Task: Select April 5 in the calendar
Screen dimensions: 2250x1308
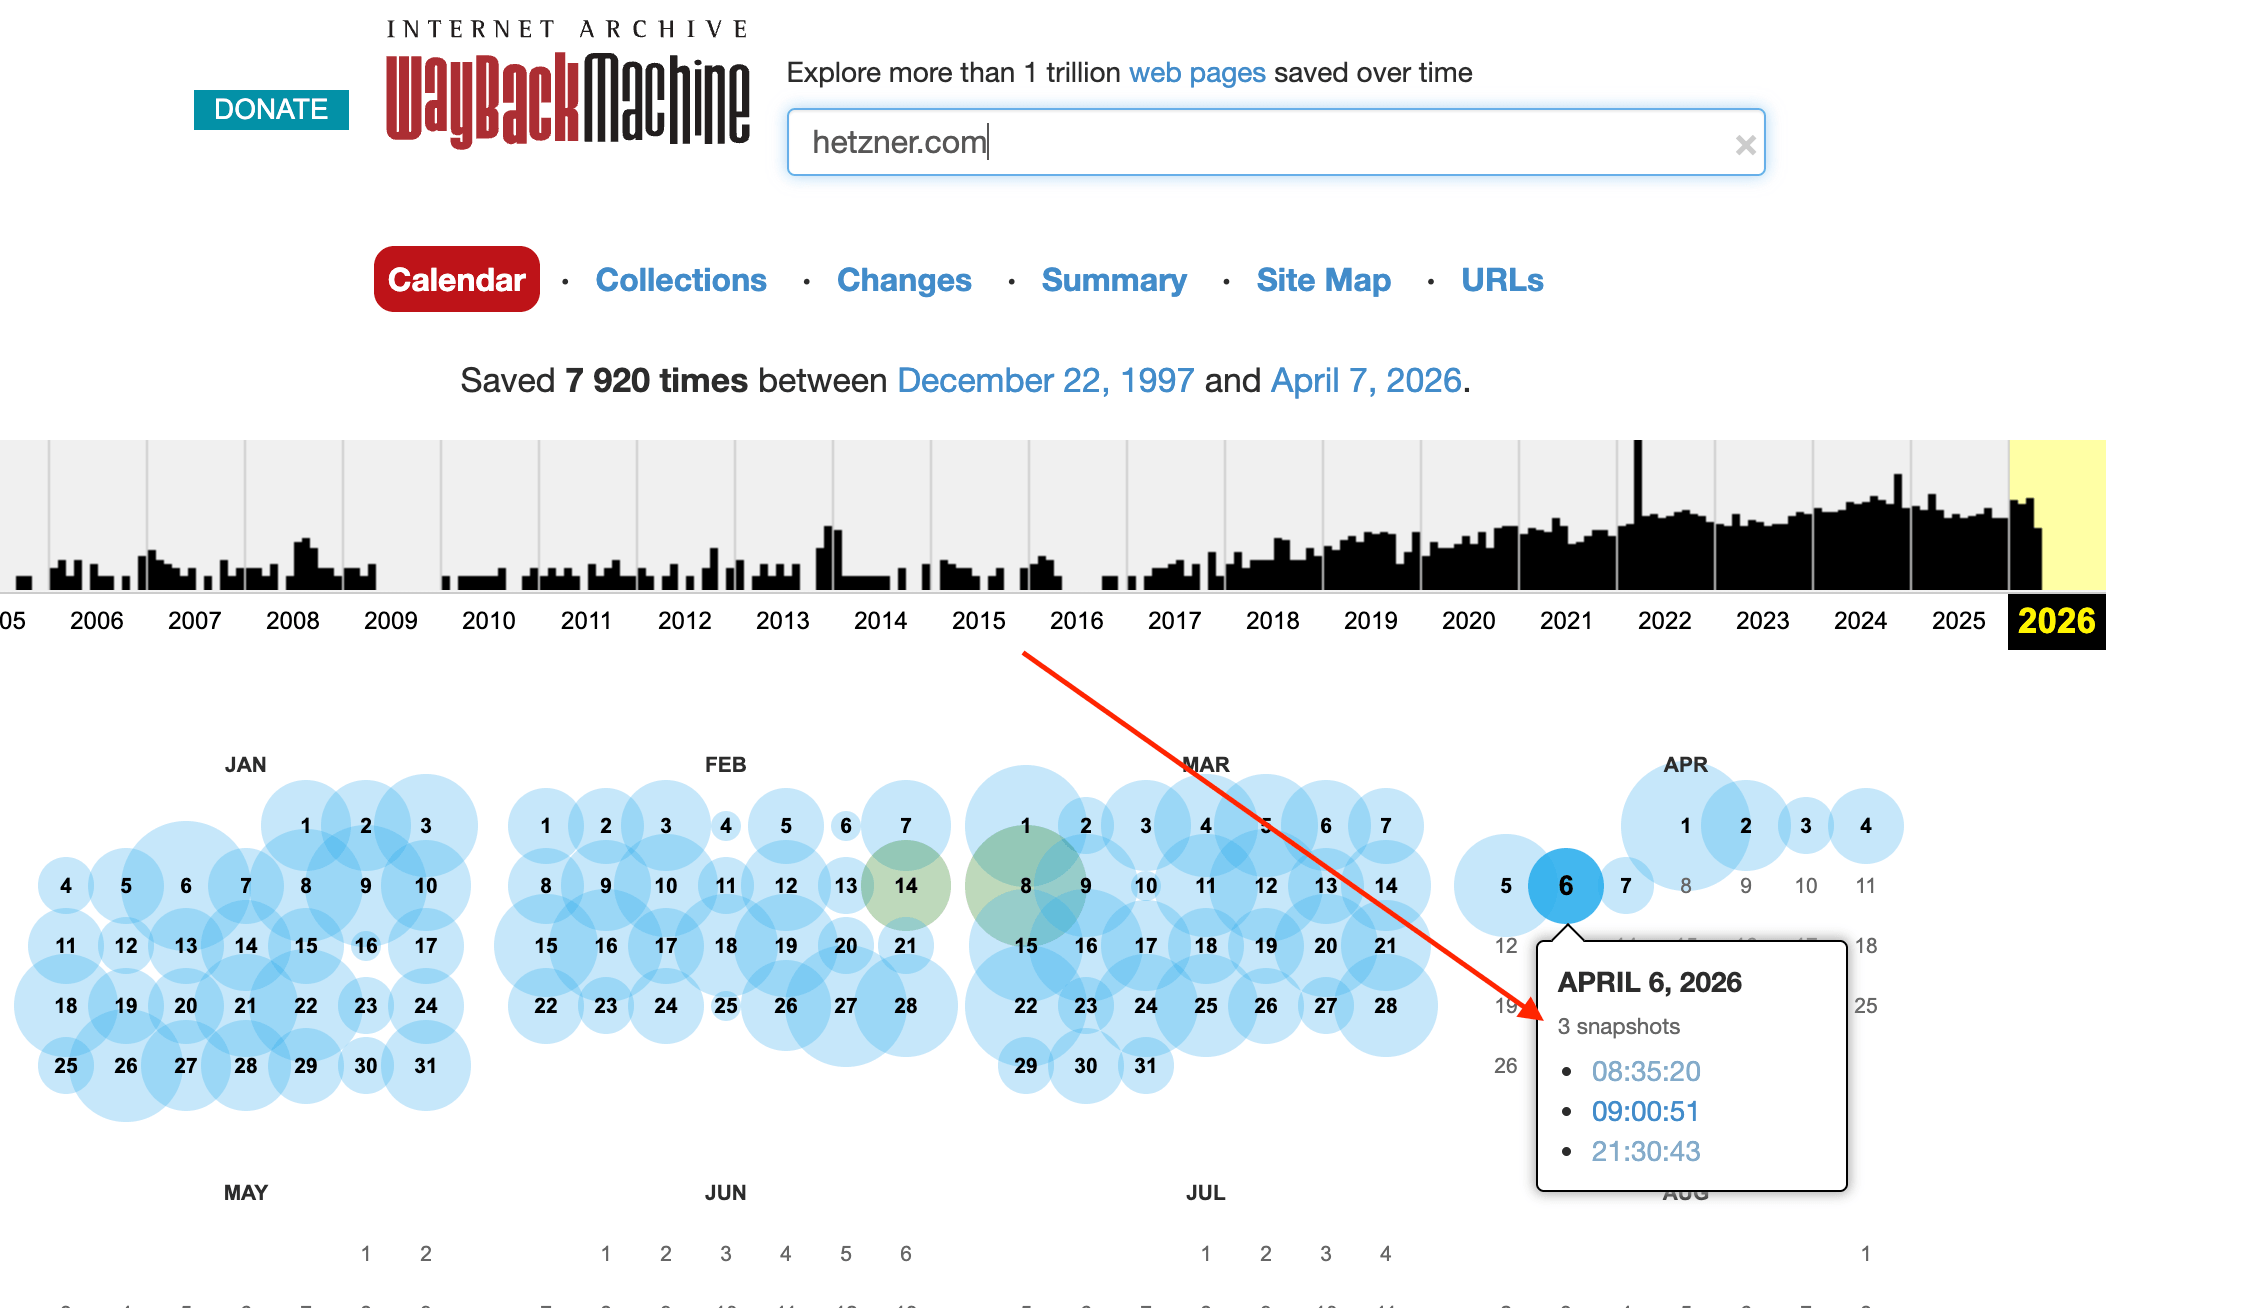Action: point(1506,885)
